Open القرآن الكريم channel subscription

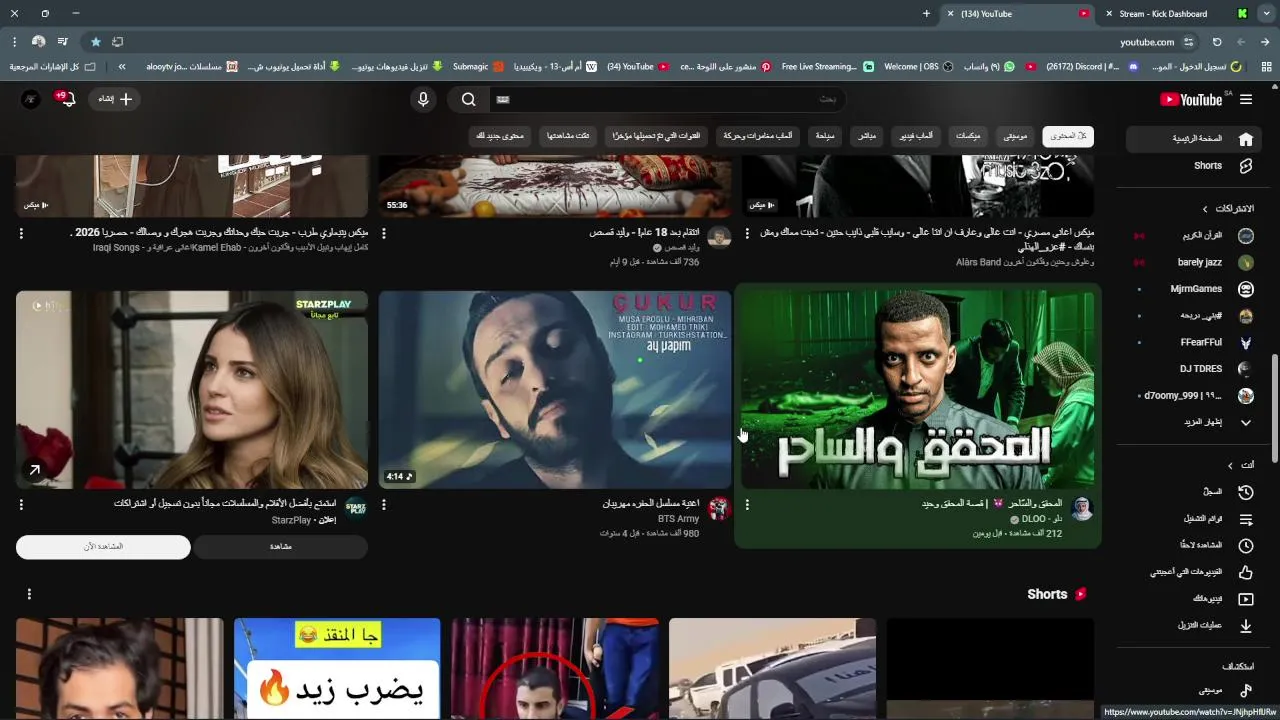[1195, 236]
